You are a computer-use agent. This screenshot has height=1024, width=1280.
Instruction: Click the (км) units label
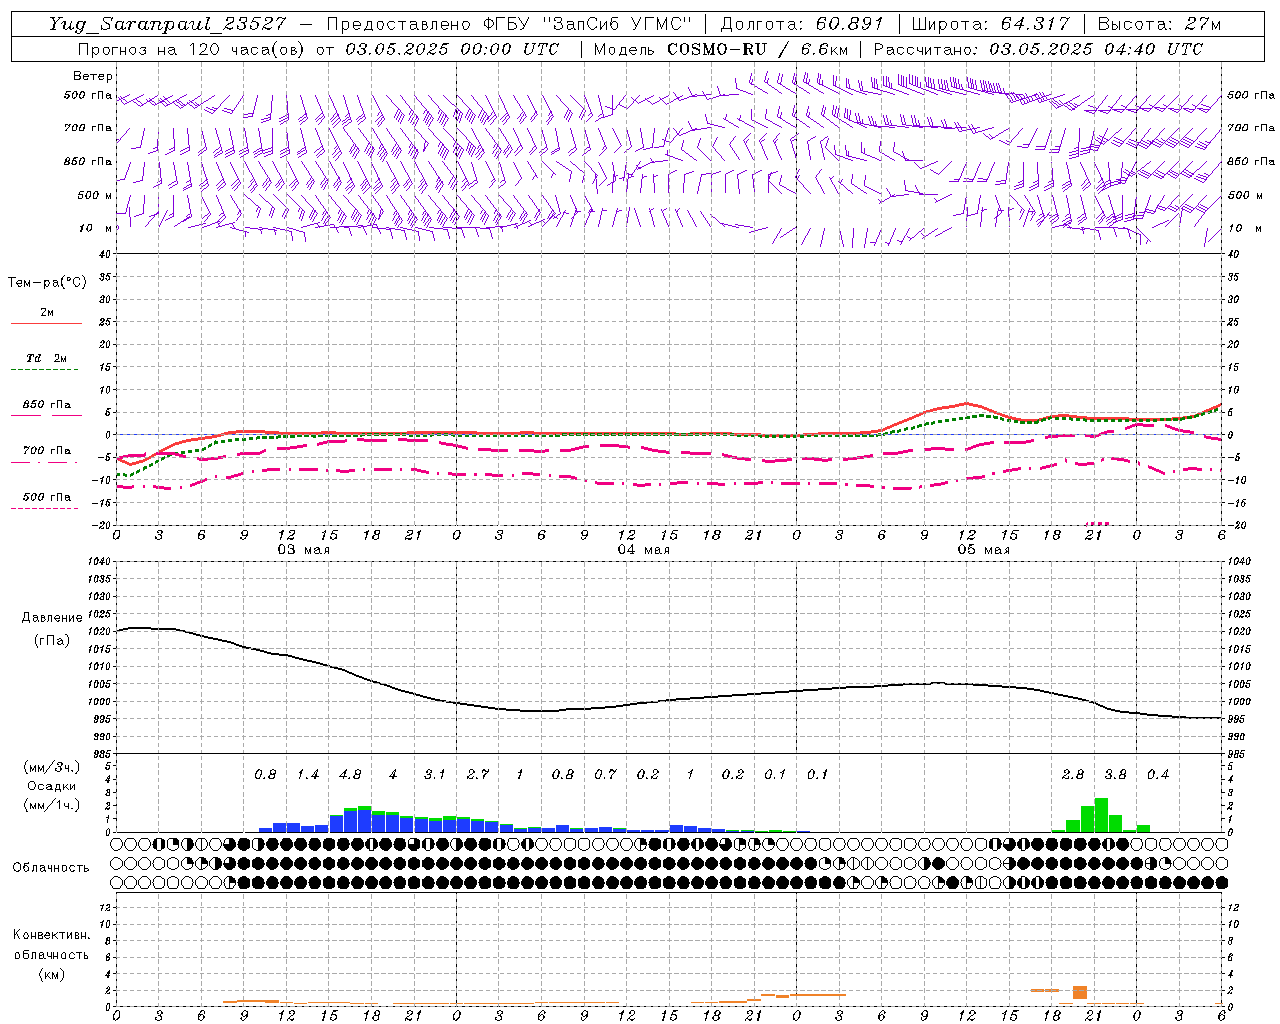(x=51, y=974)
